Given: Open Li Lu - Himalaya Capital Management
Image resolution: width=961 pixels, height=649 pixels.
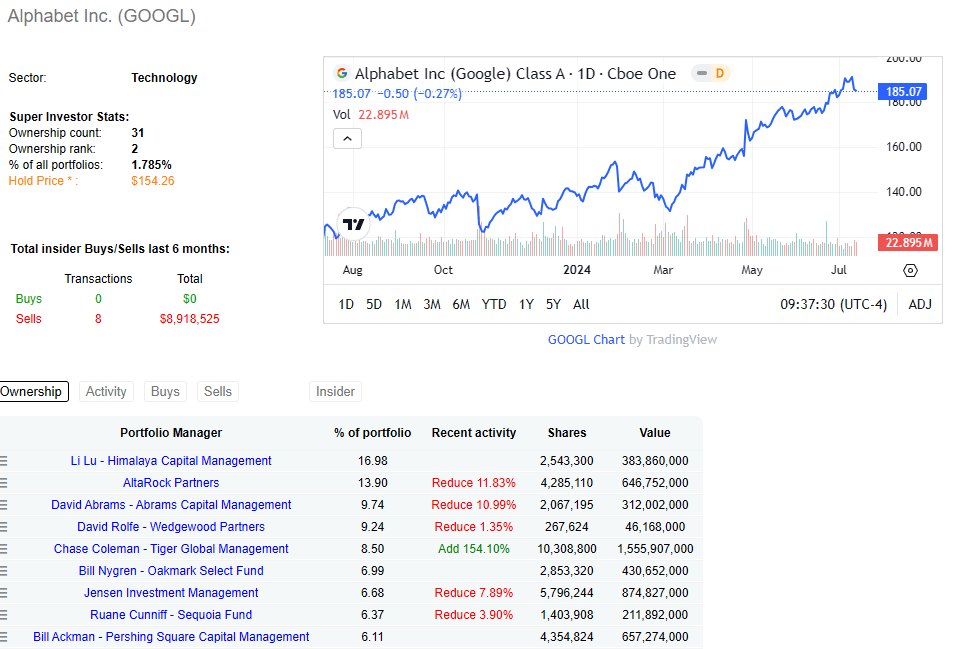Looking at the screenshot, I should [170, 460].
